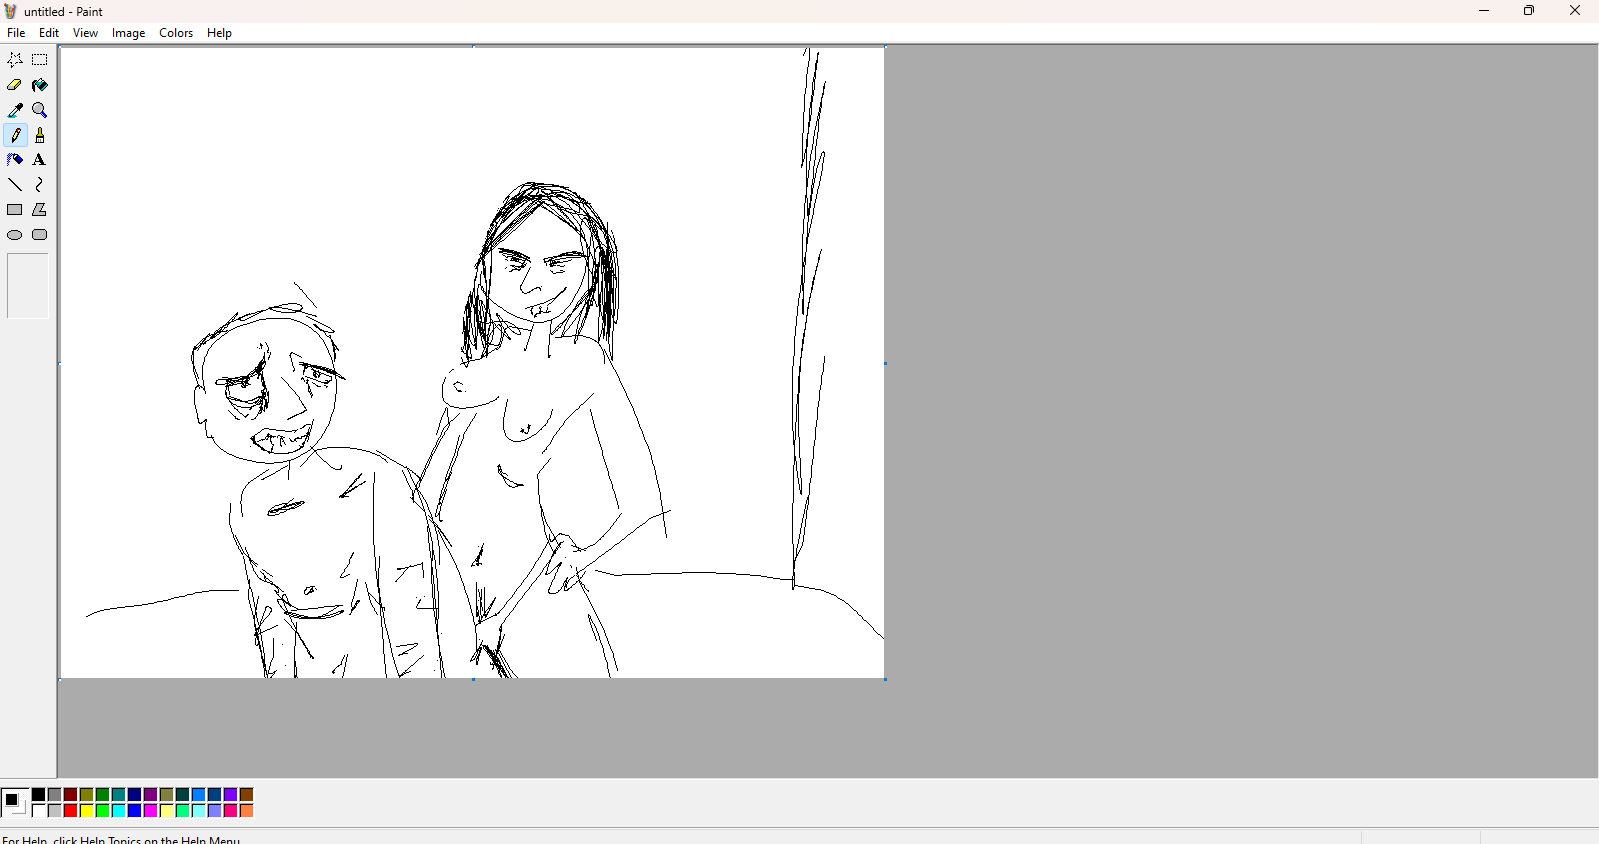The image size is (1599, 844).
Task: Pick the bright yellow swatch
Action: [x=87, y=811]
